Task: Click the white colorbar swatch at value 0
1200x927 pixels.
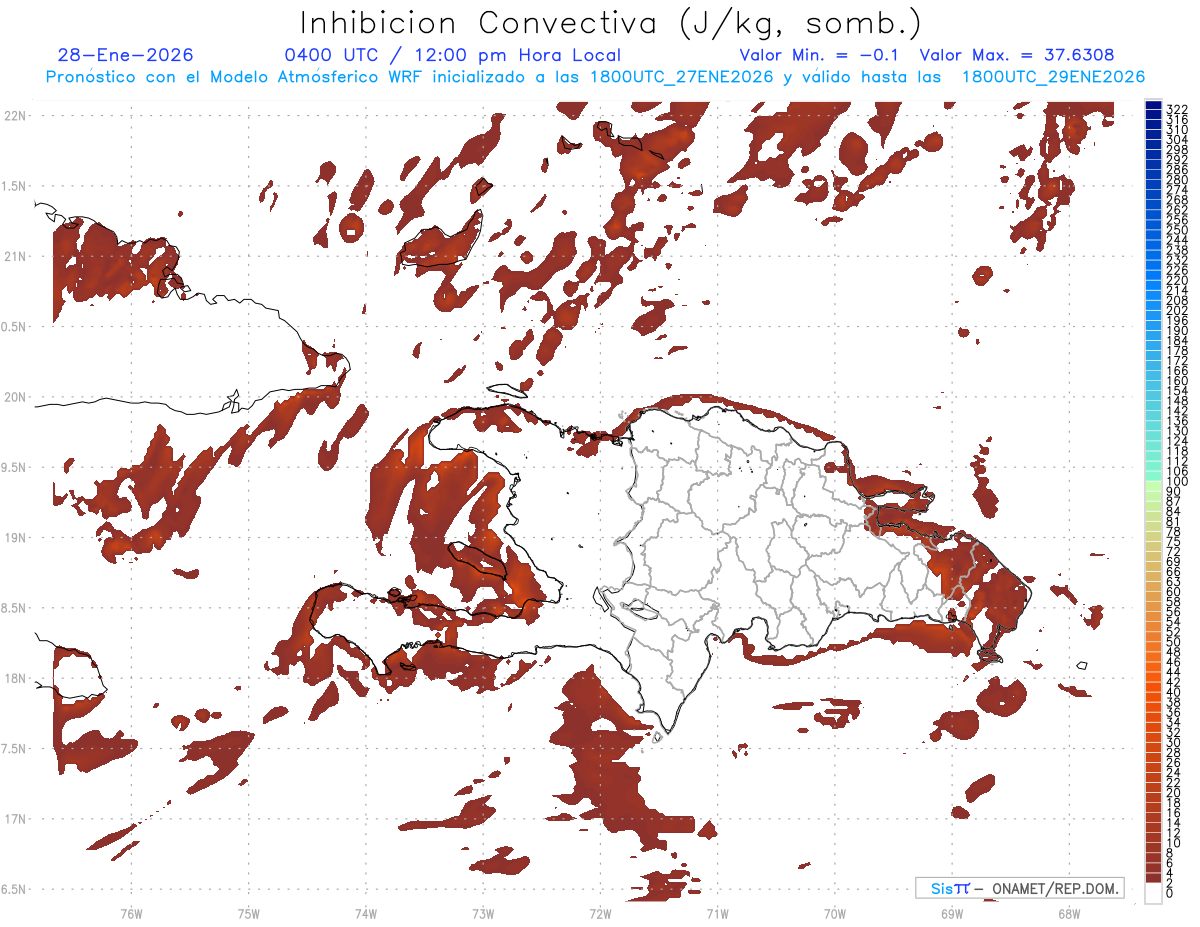Action: (1153, 893)
